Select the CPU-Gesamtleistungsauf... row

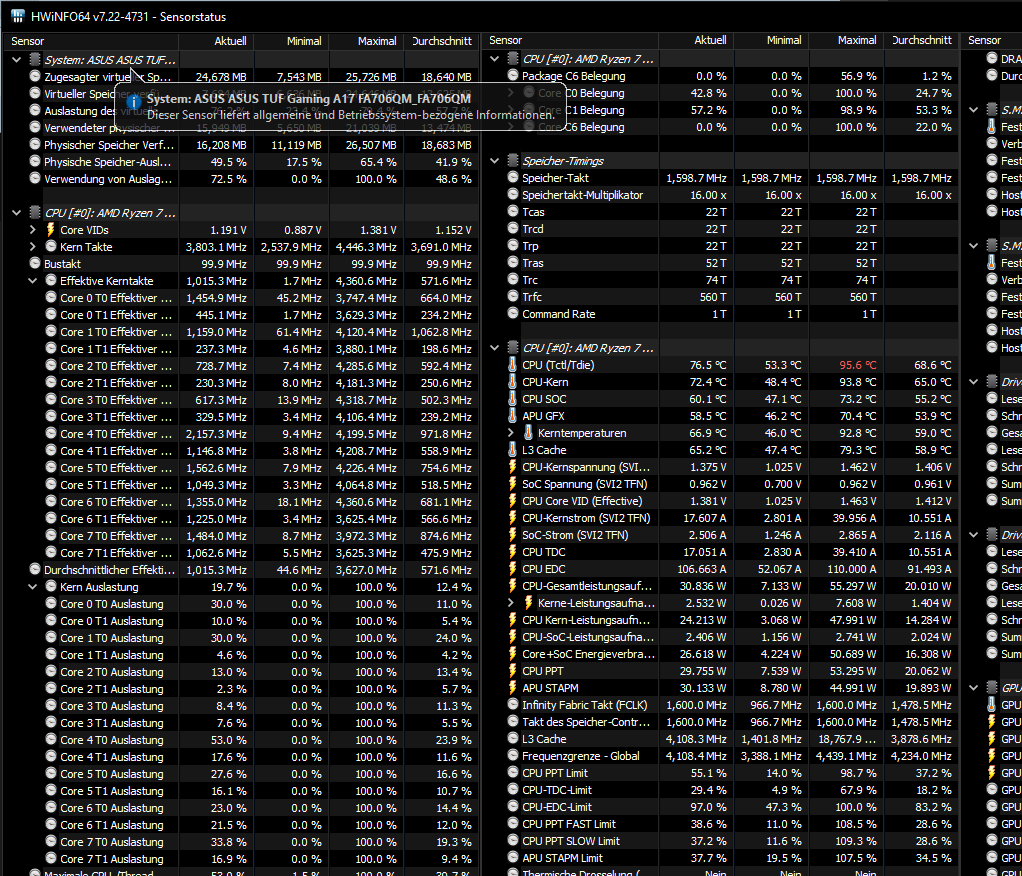point(720,585)
